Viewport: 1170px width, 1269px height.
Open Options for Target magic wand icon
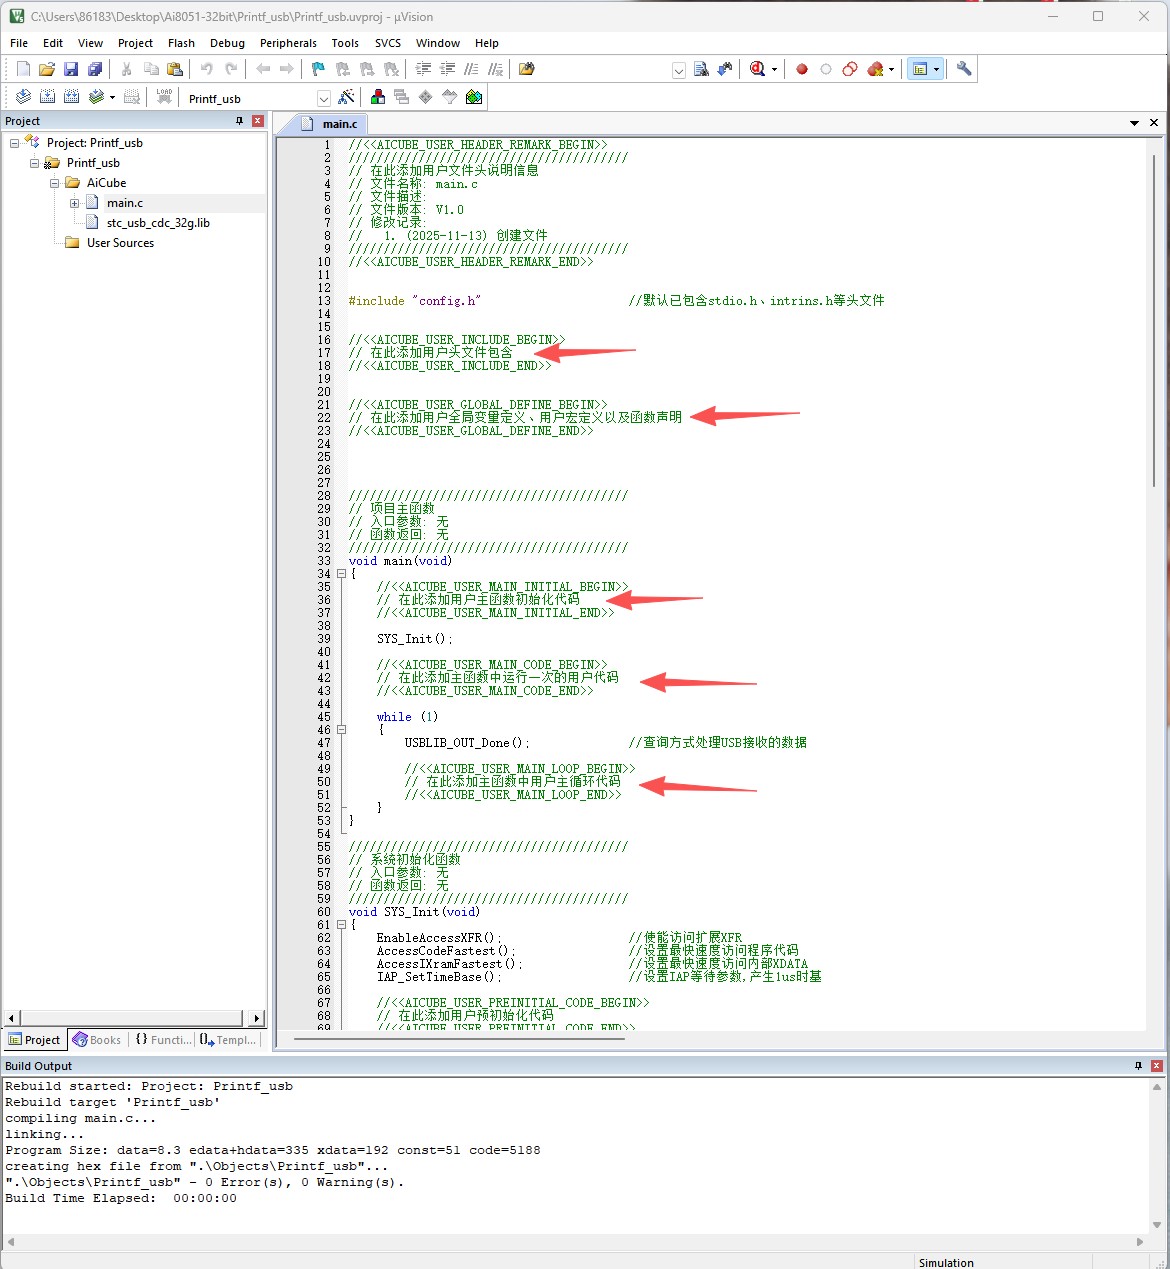[346, 97]
